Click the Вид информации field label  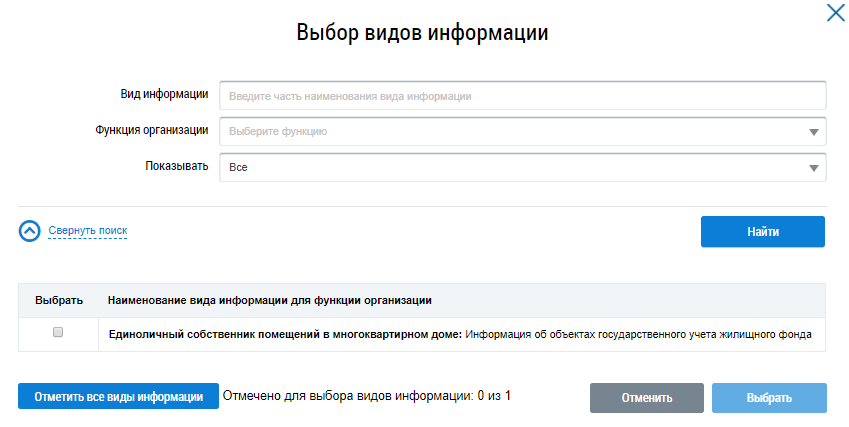pyautogui.click(x=163, y=95)
